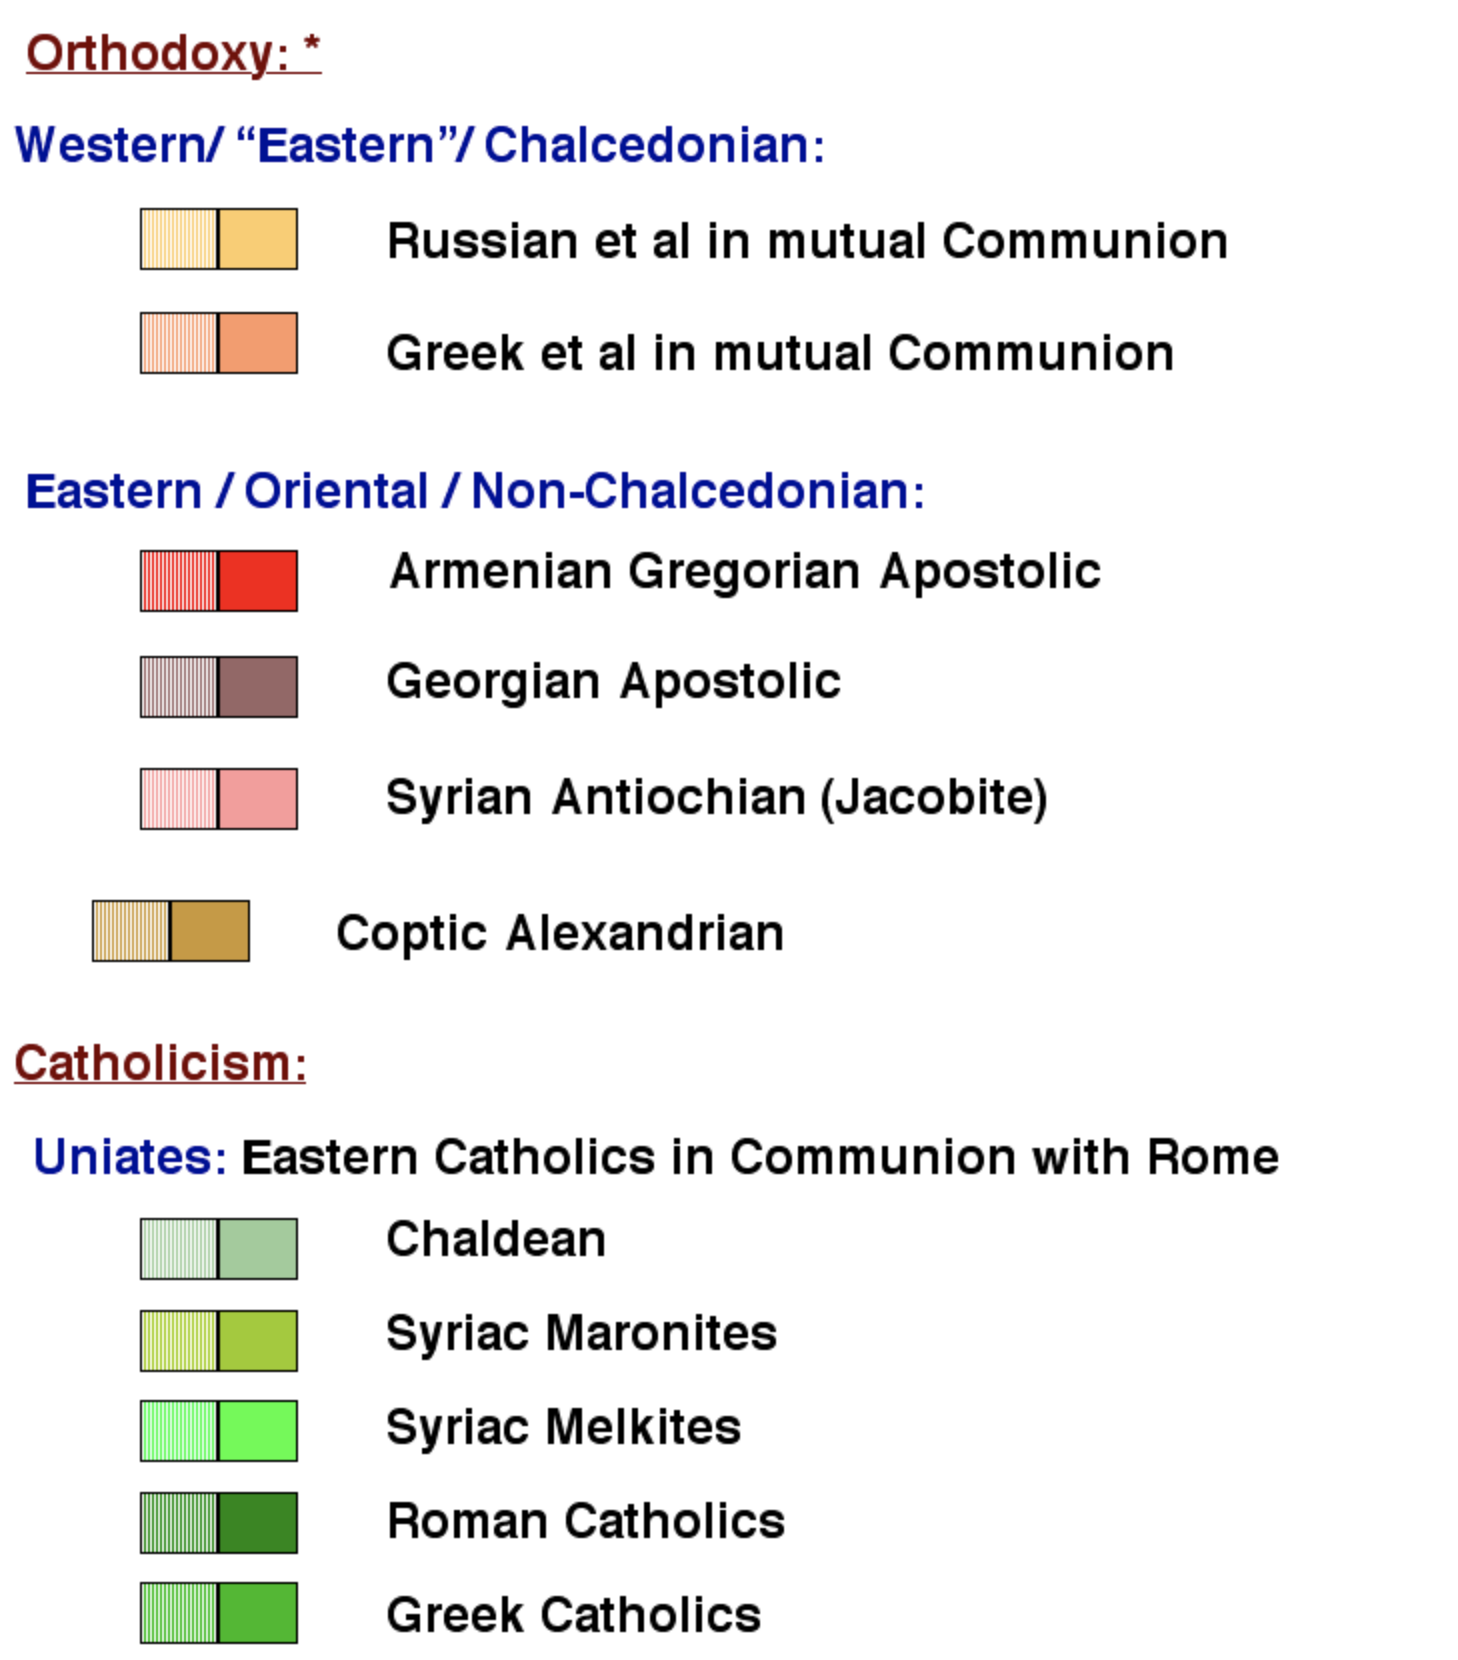
Task: Choose the solid Syriac Melkites bright green swatch
Action: pos(258,1431)
